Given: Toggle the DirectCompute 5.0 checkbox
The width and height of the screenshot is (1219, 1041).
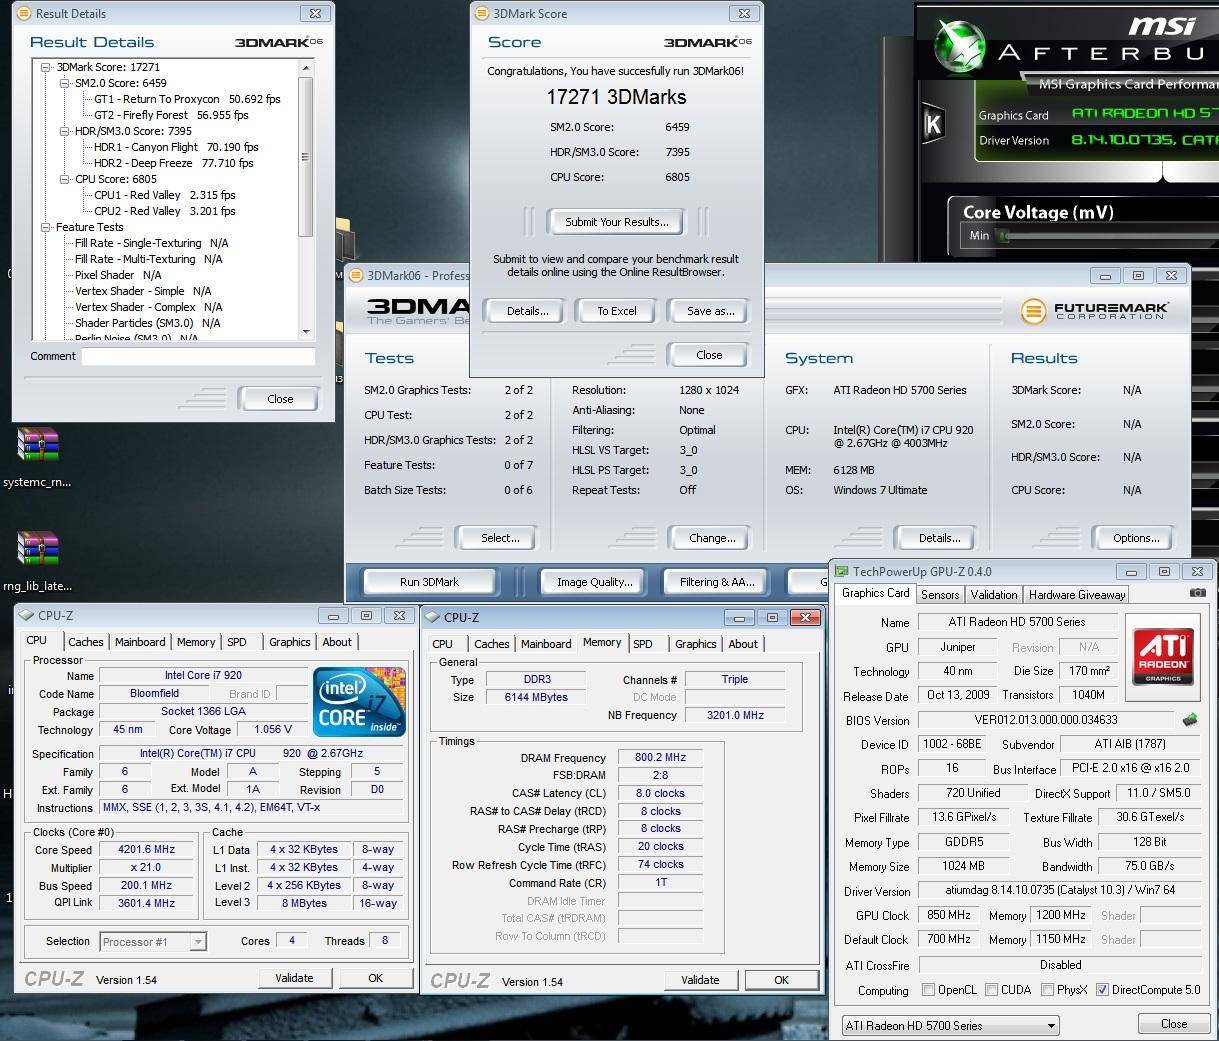Looking at the screenshot, I should pyautogui.click(x=1102, y=990).
